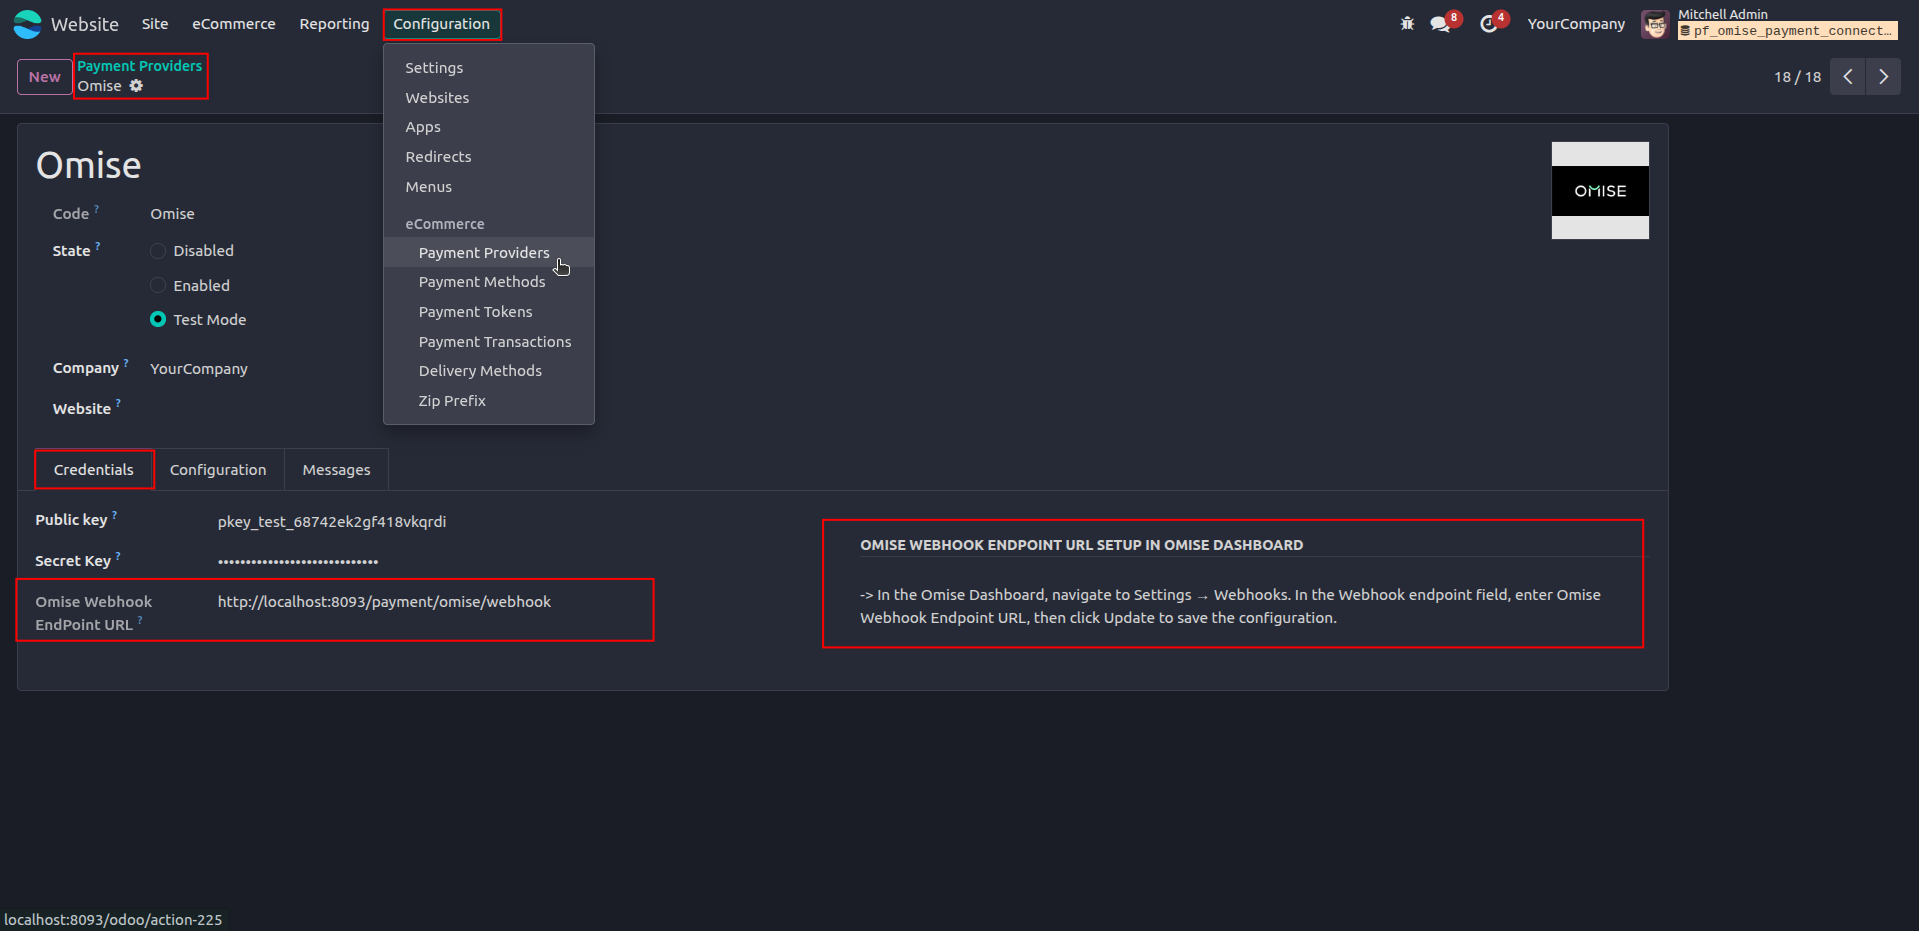Open the YourCompany company switcher
This screenshot has height=931, width=1919.
(1576, 24)
